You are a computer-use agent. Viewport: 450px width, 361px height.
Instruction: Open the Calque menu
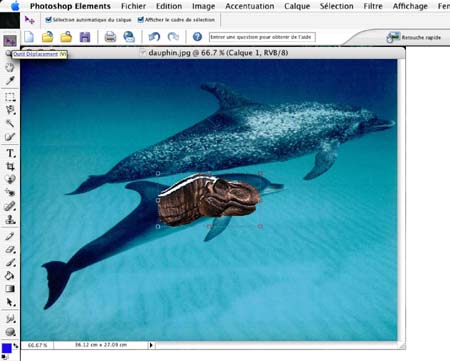(297, 6)
